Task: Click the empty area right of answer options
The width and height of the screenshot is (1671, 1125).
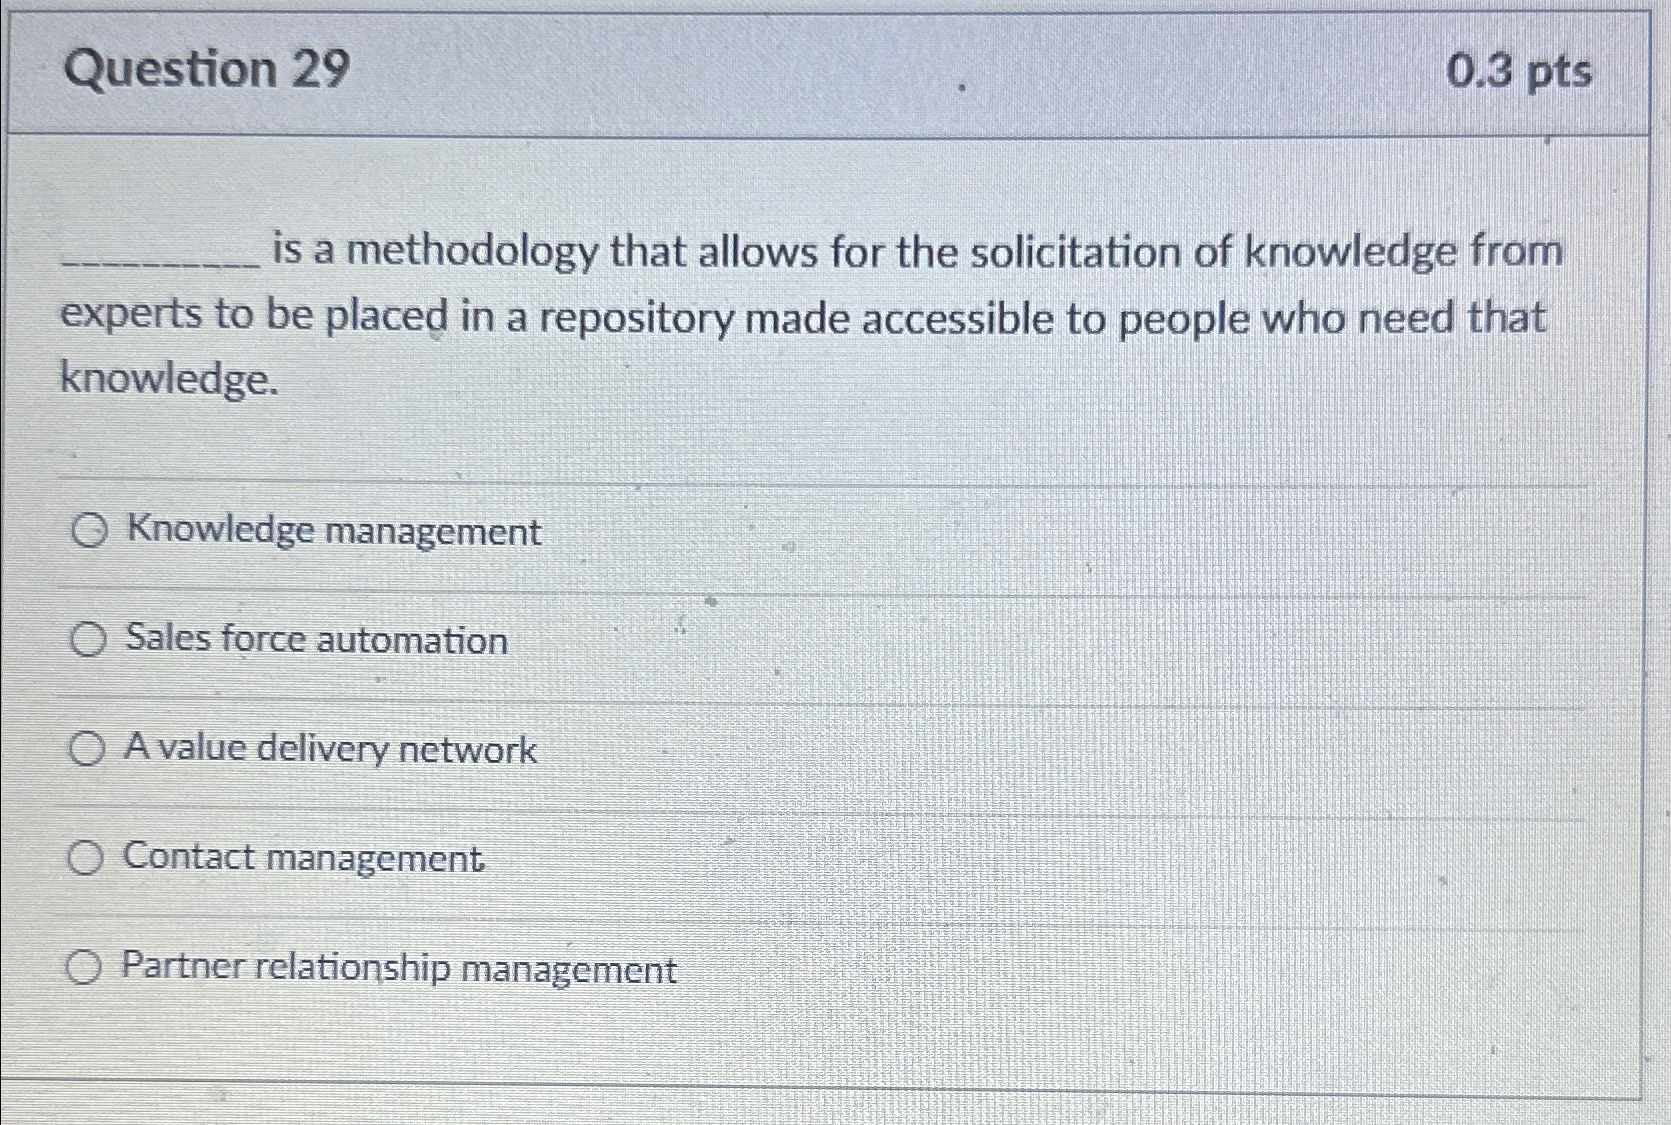Action: pyautogui.click(x=1200, y=750)
